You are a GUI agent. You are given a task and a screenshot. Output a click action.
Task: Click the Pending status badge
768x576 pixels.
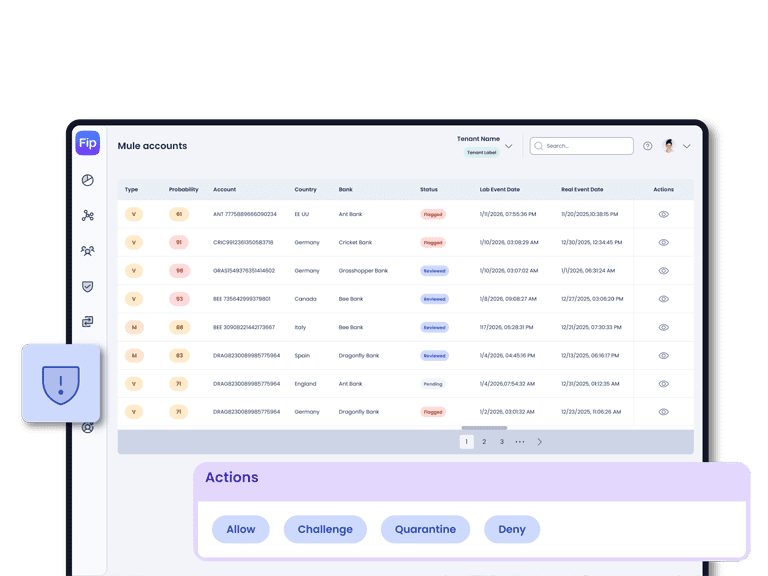432,384
